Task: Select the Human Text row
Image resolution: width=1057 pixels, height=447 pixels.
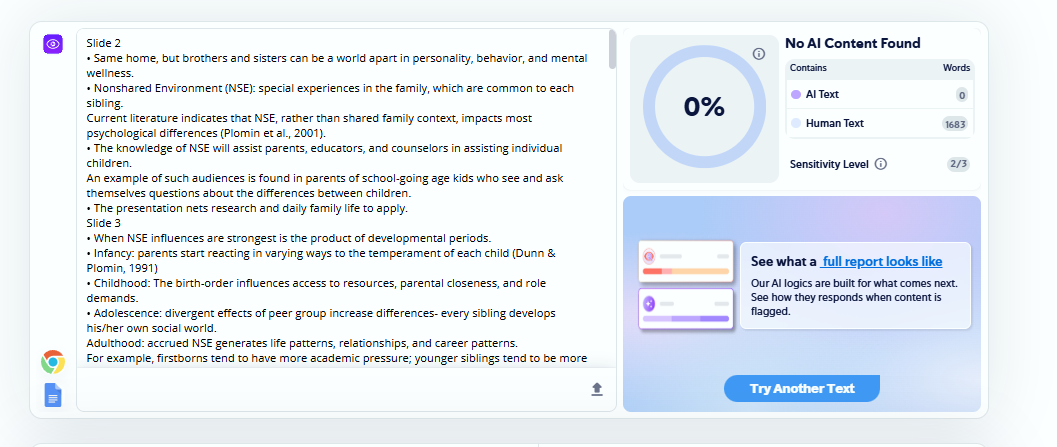Action: pos(880,123)
